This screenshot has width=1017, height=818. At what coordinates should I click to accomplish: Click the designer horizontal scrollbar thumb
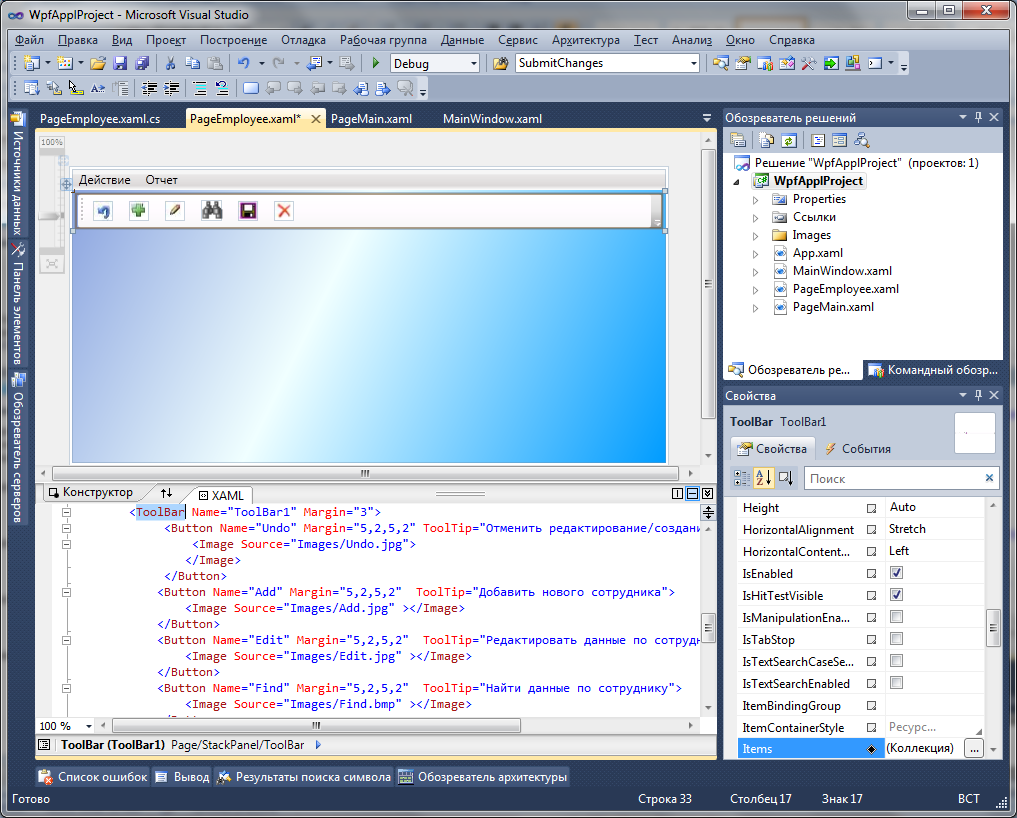click(x=365, y=474)
